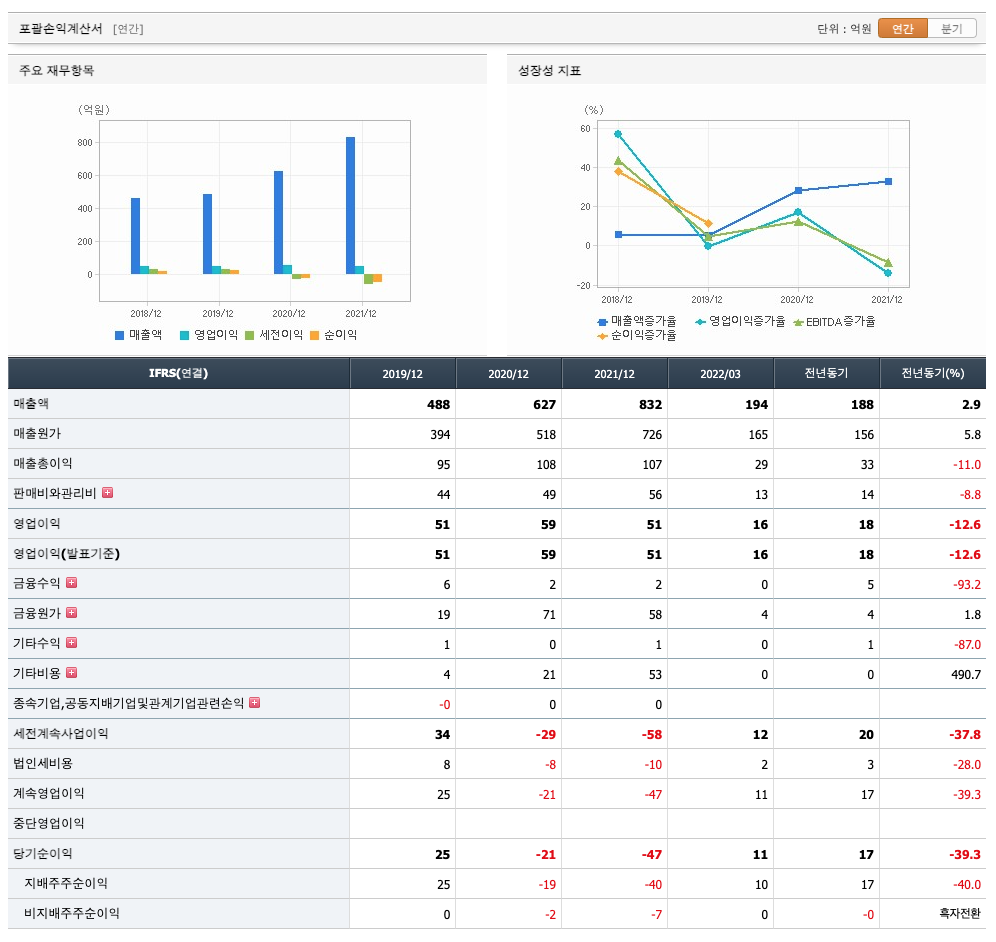The height and width of the screenshot is (942, 996).
Task: Click the -93.2 금융수익 percentage
Action: (967, 584)
